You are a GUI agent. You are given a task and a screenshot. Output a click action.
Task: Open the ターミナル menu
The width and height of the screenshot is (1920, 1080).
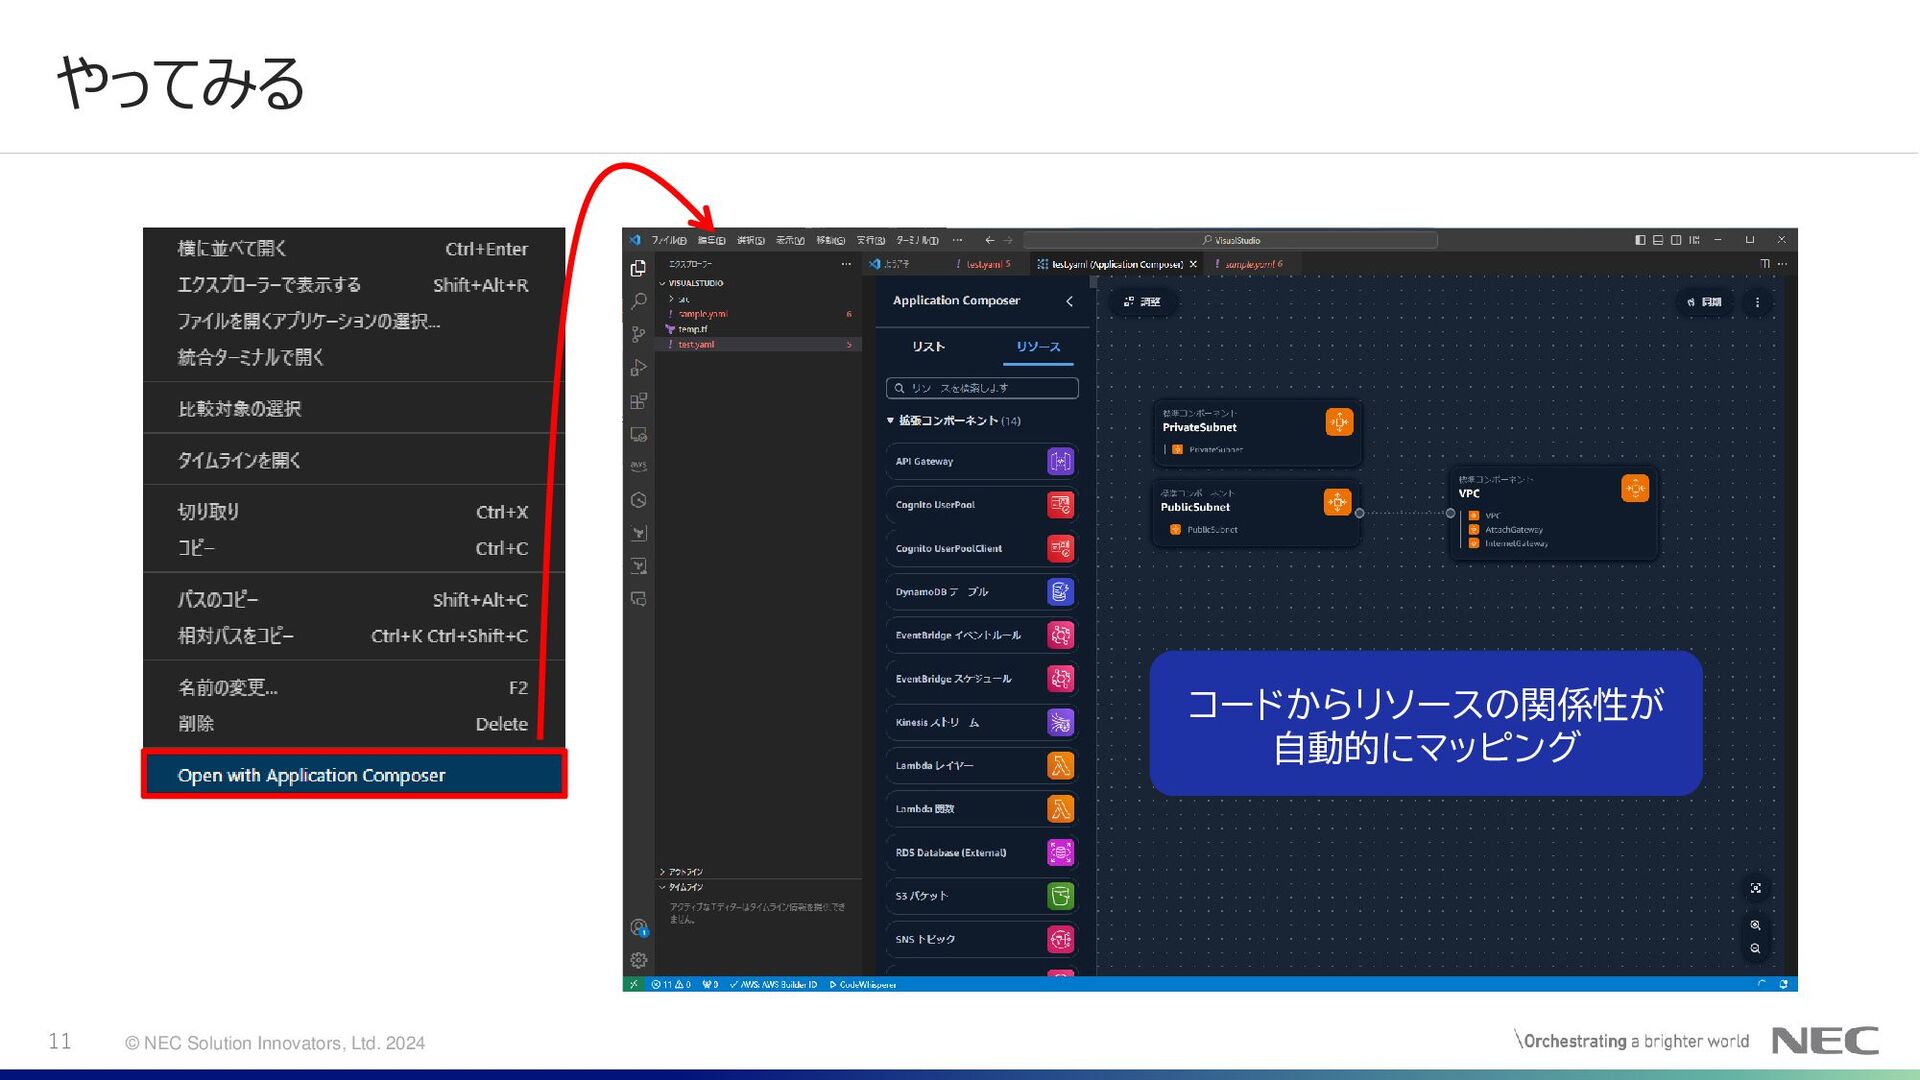[x=917, y=240]
